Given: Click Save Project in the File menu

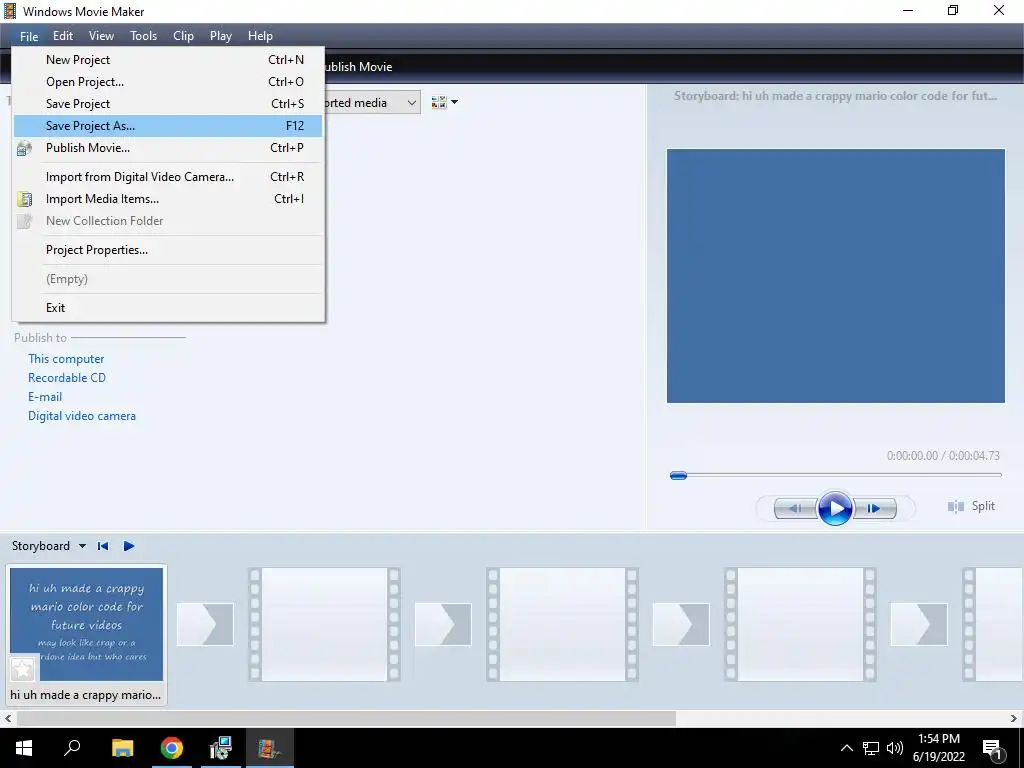Looking at the screenshot, I should click(168, 104).
